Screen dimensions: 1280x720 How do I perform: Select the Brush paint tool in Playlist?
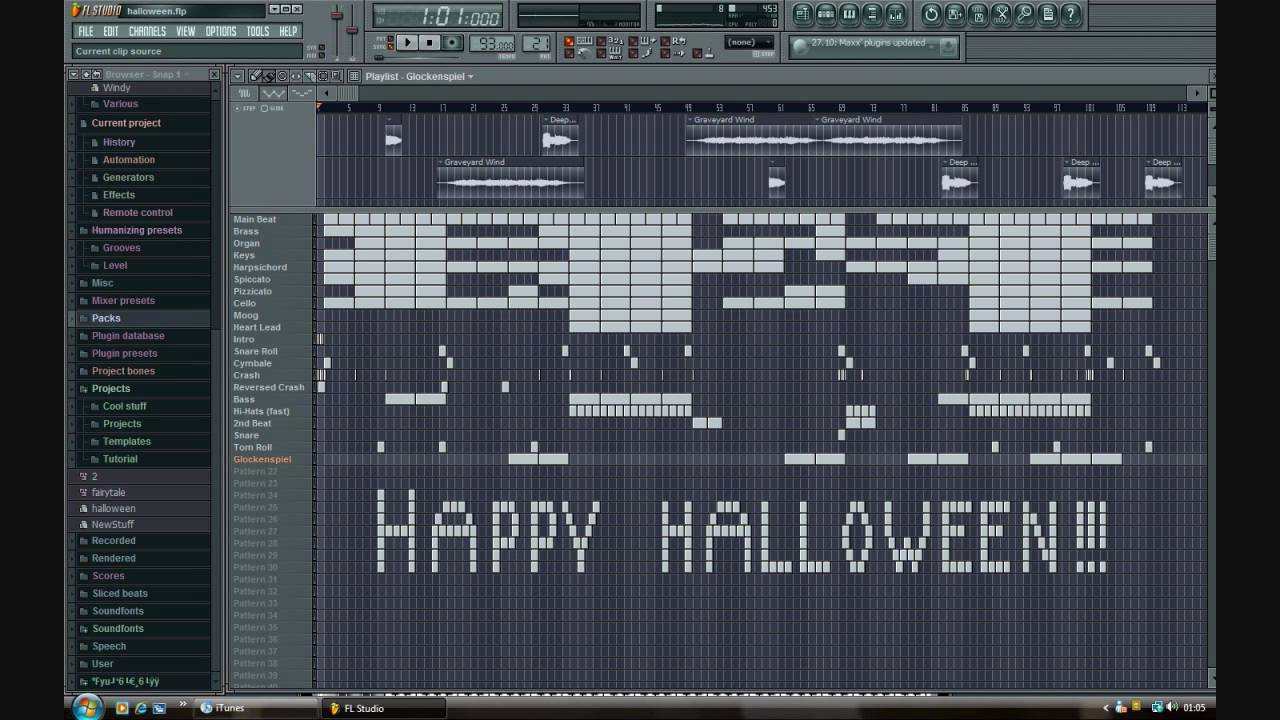pos(268,76)
